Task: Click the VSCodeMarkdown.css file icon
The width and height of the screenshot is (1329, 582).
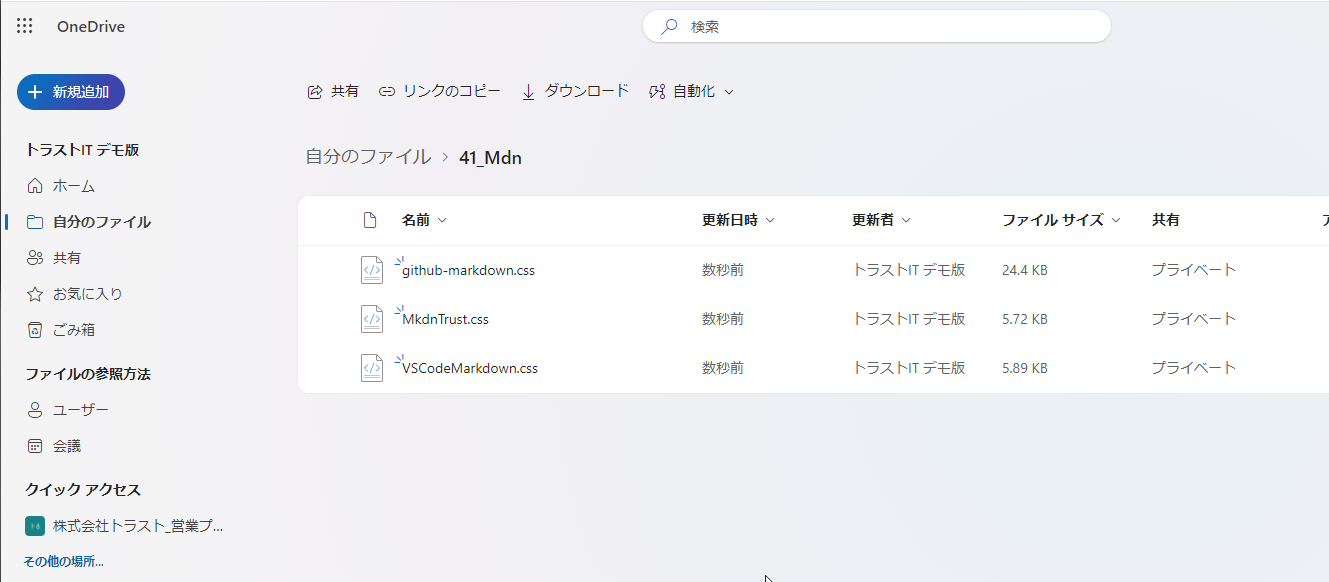Action: click(x=372, y=368)
